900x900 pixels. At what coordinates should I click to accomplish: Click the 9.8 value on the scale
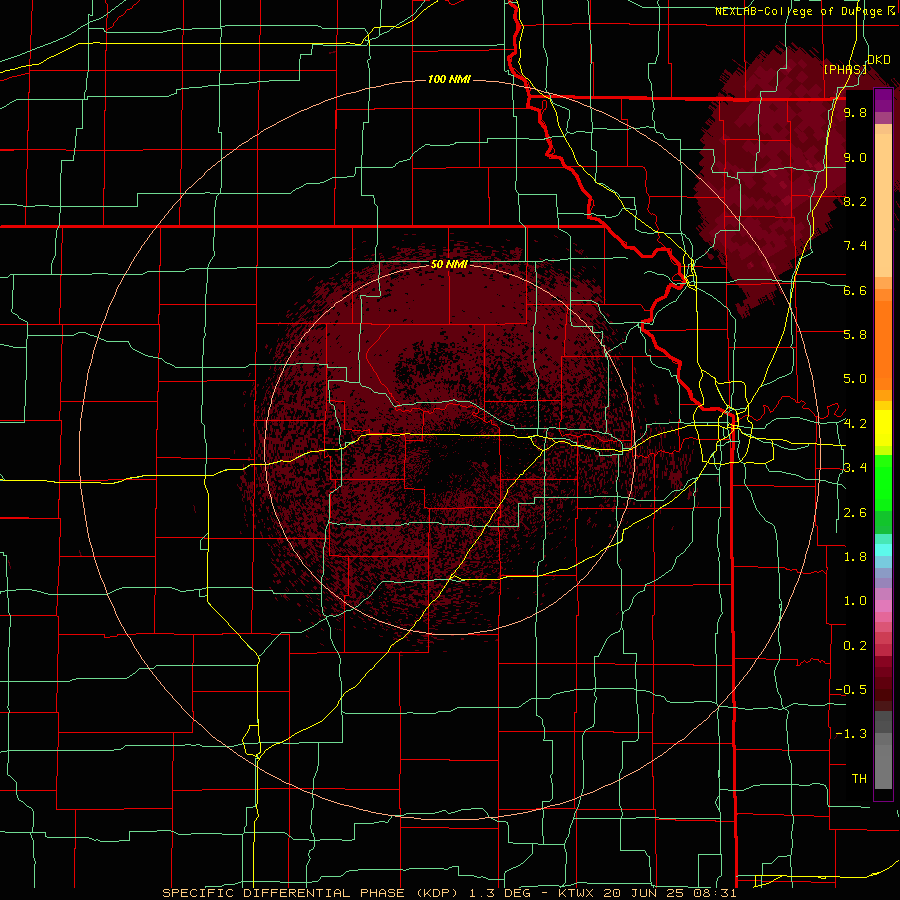tap(855, 112)
